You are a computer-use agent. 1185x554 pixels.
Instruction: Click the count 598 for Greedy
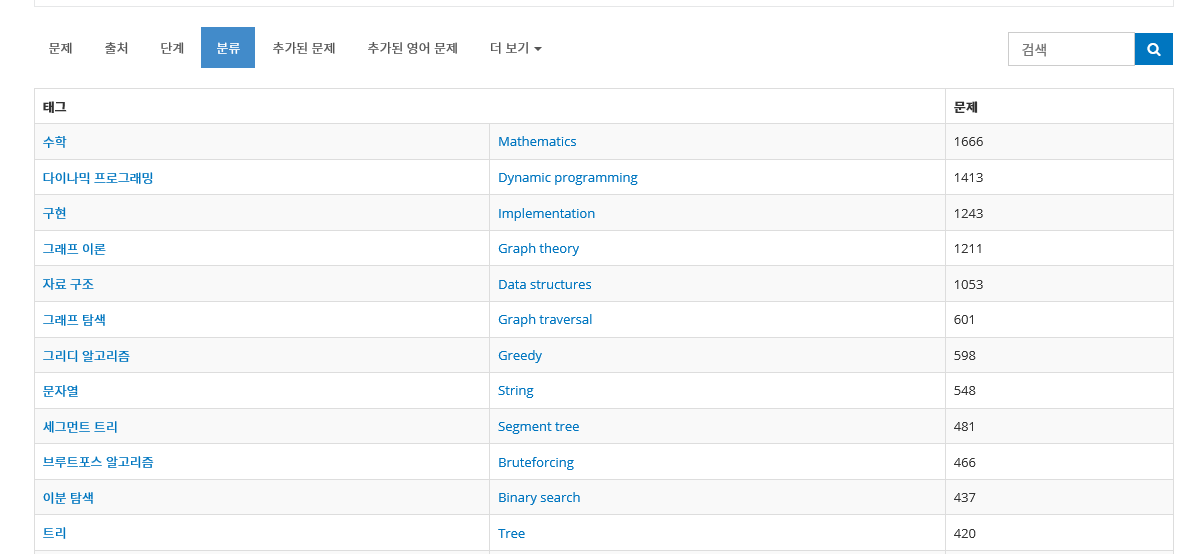964,355
